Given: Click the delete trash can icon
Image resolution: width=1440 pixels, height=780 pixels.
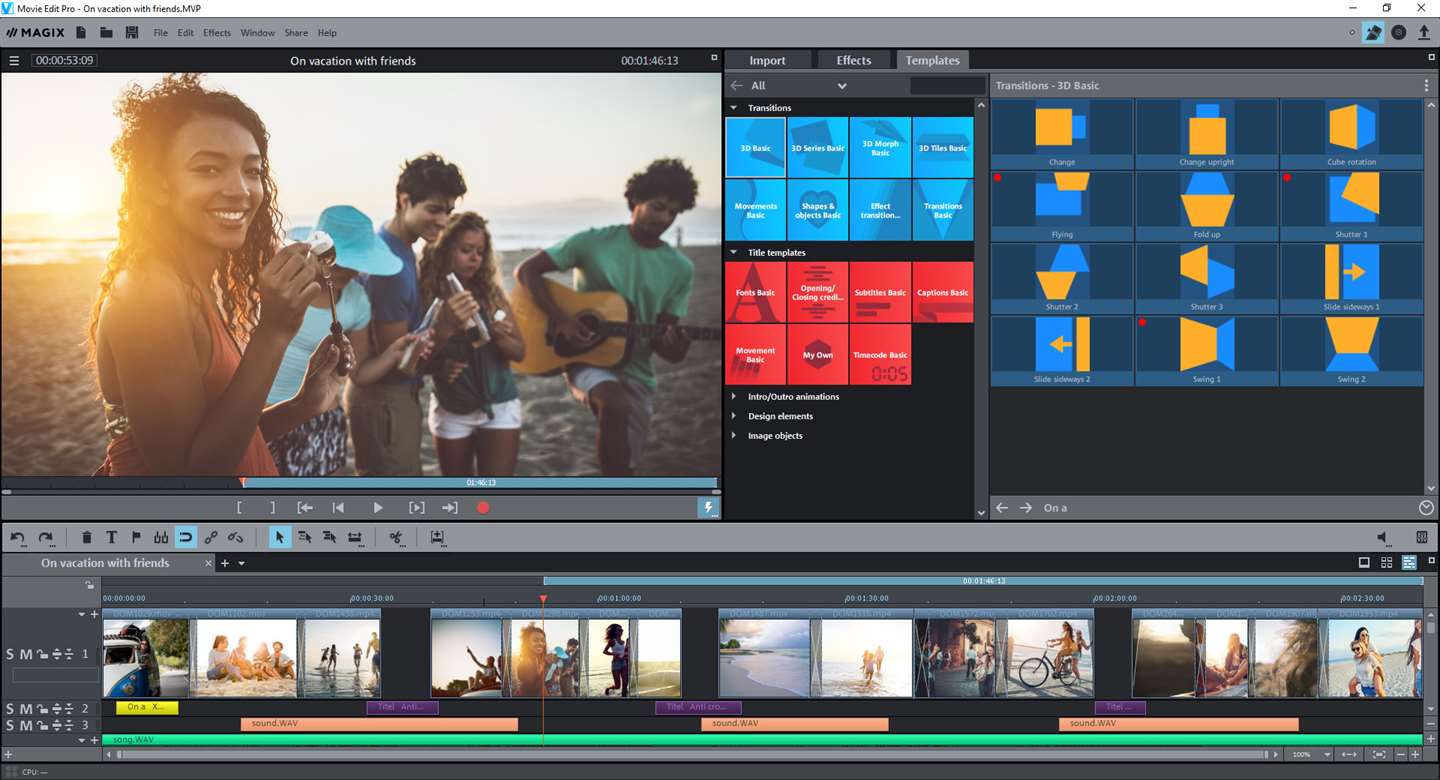Looking at the screenshot, I should [x=87, y=537].
